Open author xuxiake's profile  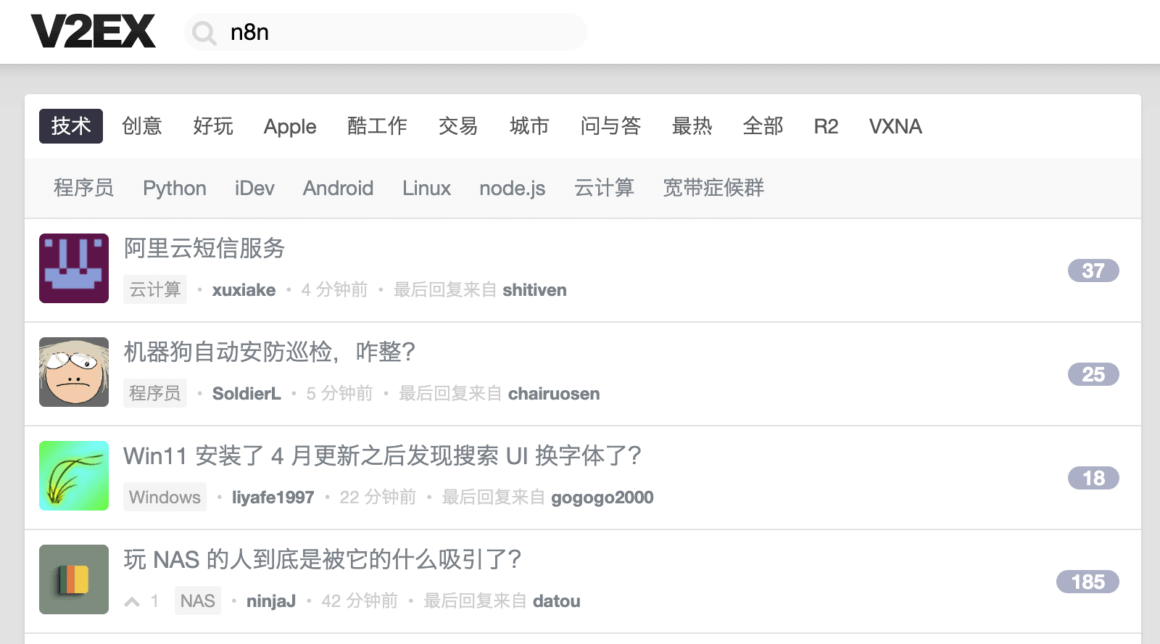[244, 290]
